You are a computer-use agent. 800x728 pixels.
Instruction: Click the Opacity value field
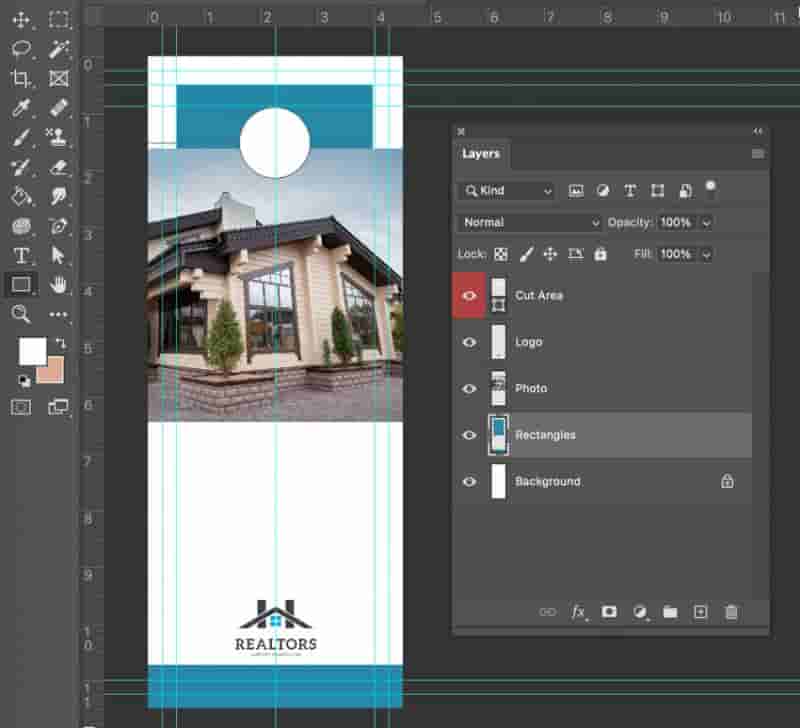[676, 223]
